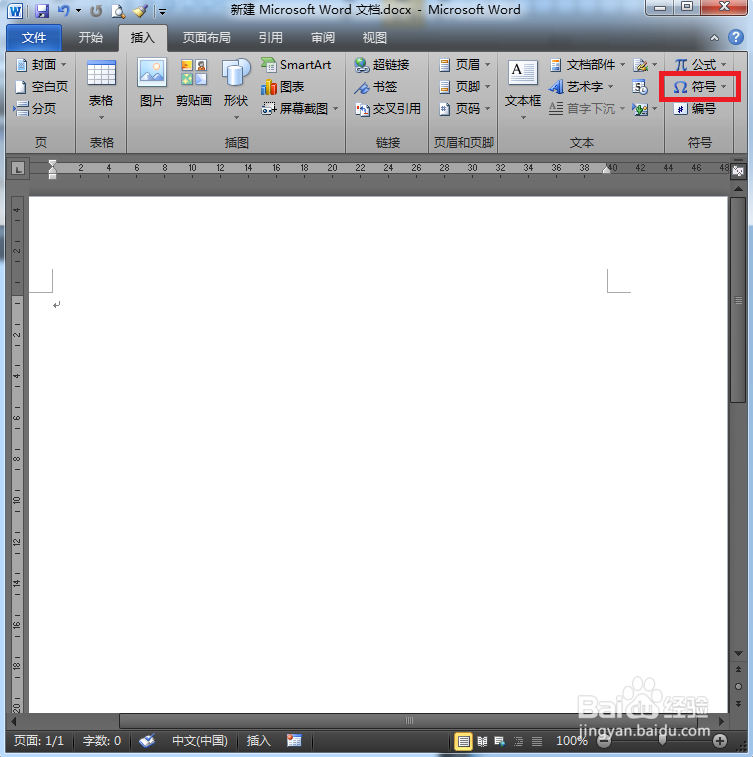
Task: Open the 文件 menu
Action: coord(34,38)
